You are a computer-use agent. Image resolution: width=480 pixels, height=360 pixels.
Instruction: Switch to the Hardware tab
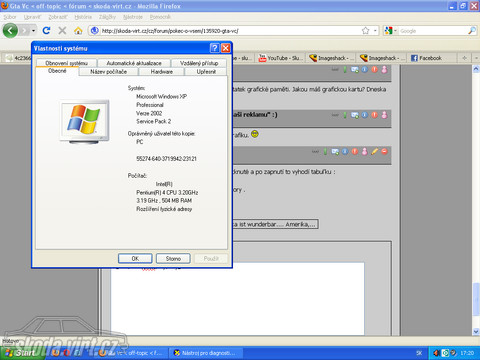tap(162, 72)
